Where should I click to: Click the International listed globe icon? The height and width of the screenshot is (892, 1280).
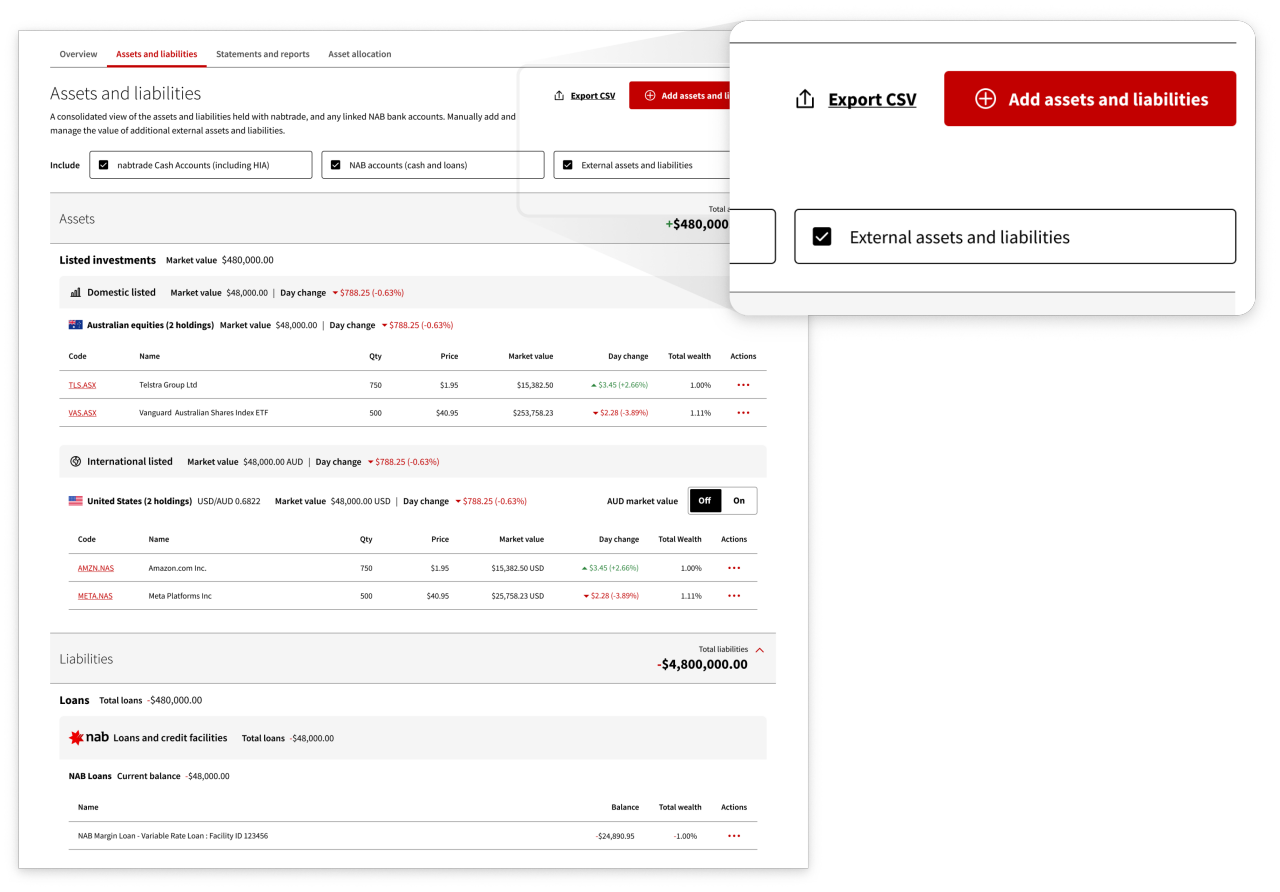[x=76, y=462]
